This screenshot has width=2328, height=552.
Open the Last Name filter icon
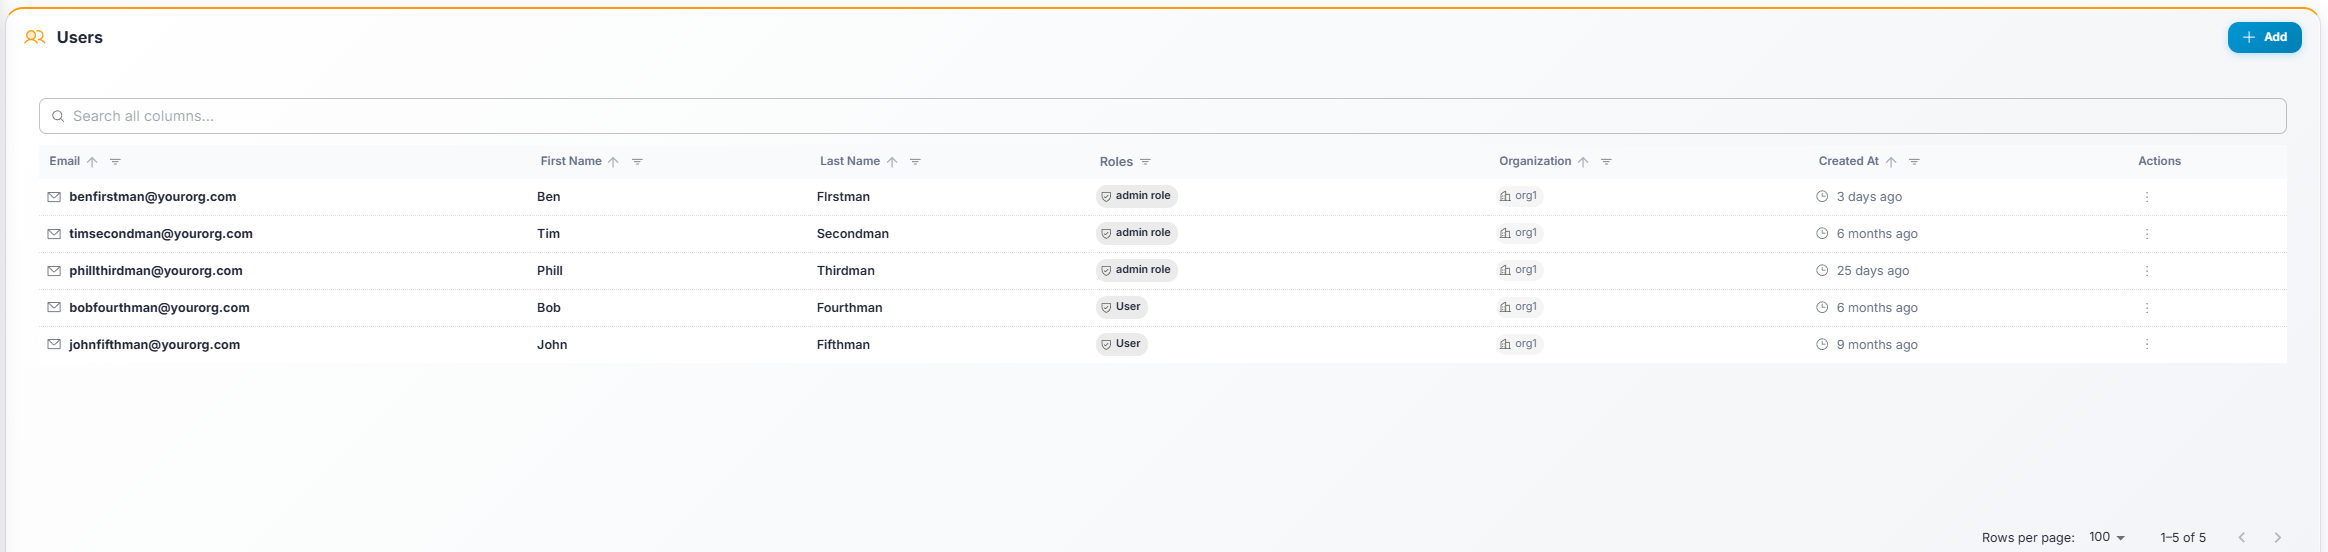pos(915,162)
